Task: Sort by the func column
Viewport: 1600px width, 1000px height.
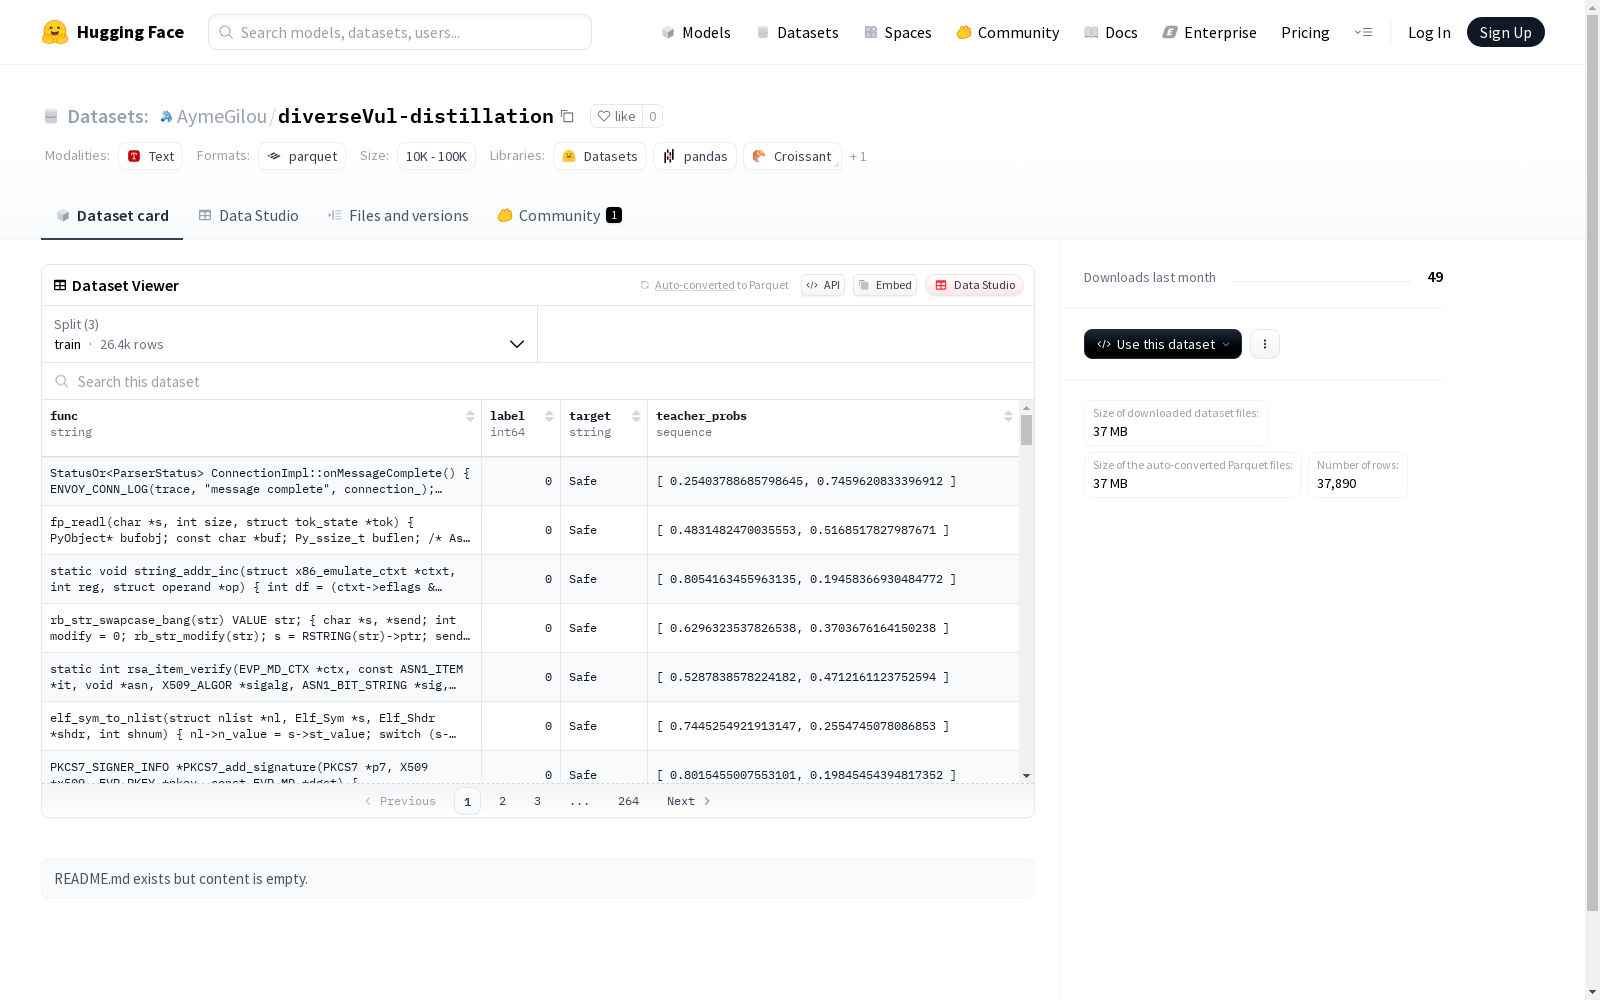Action: 470,416
